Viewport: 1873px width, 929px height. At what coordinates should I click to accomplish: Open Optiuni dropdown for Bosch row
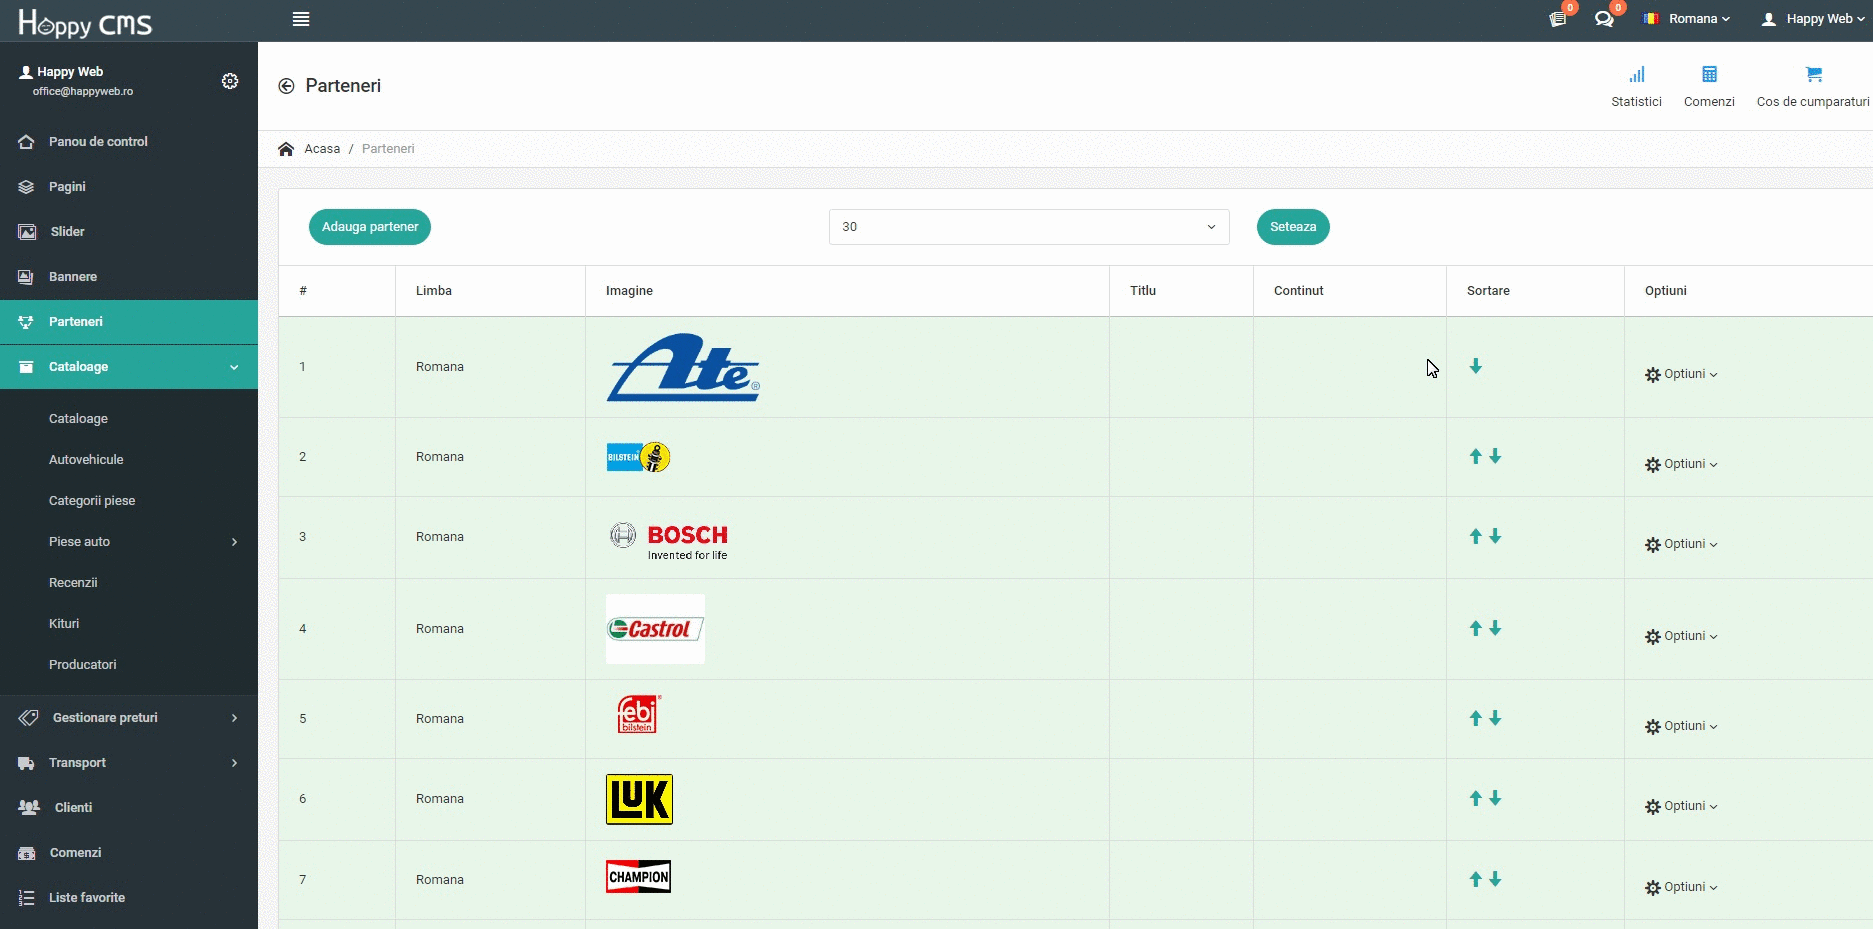point(1681,544)
